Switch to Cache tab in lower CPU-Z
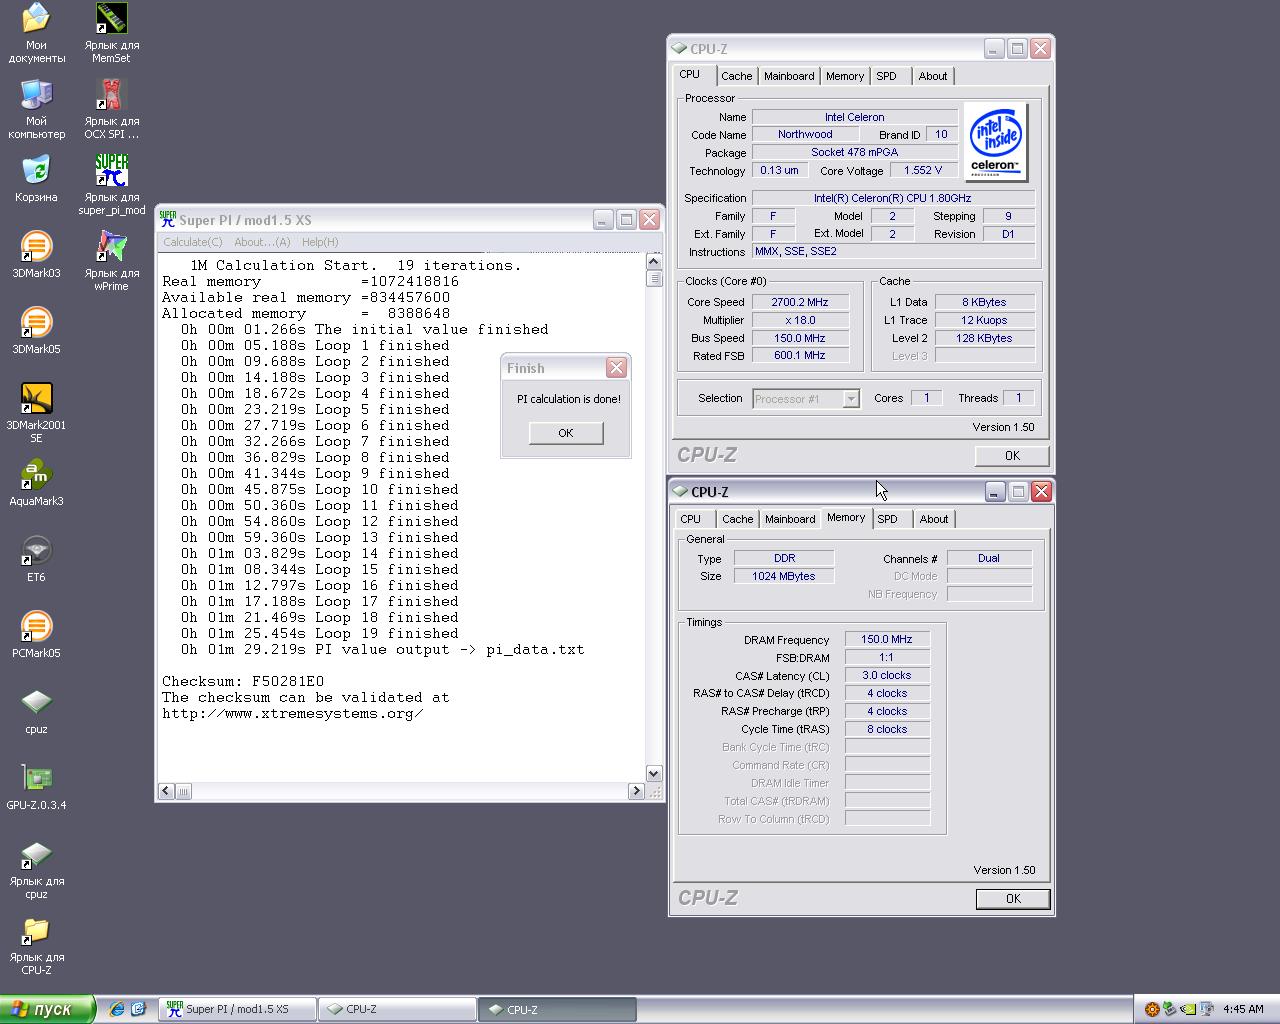 (x=738, y=519)
